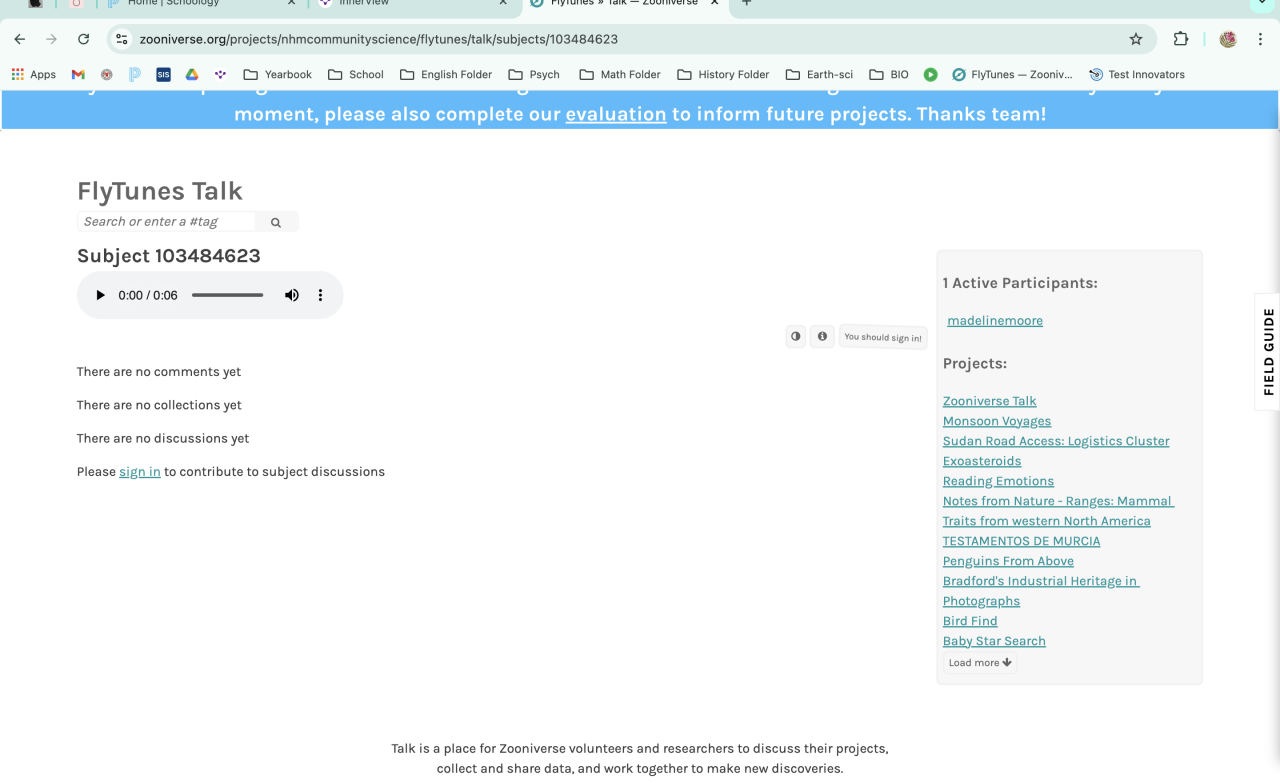
Task: Open Sudan Road Access: Logistics Cluster link
Action: 1056,441
